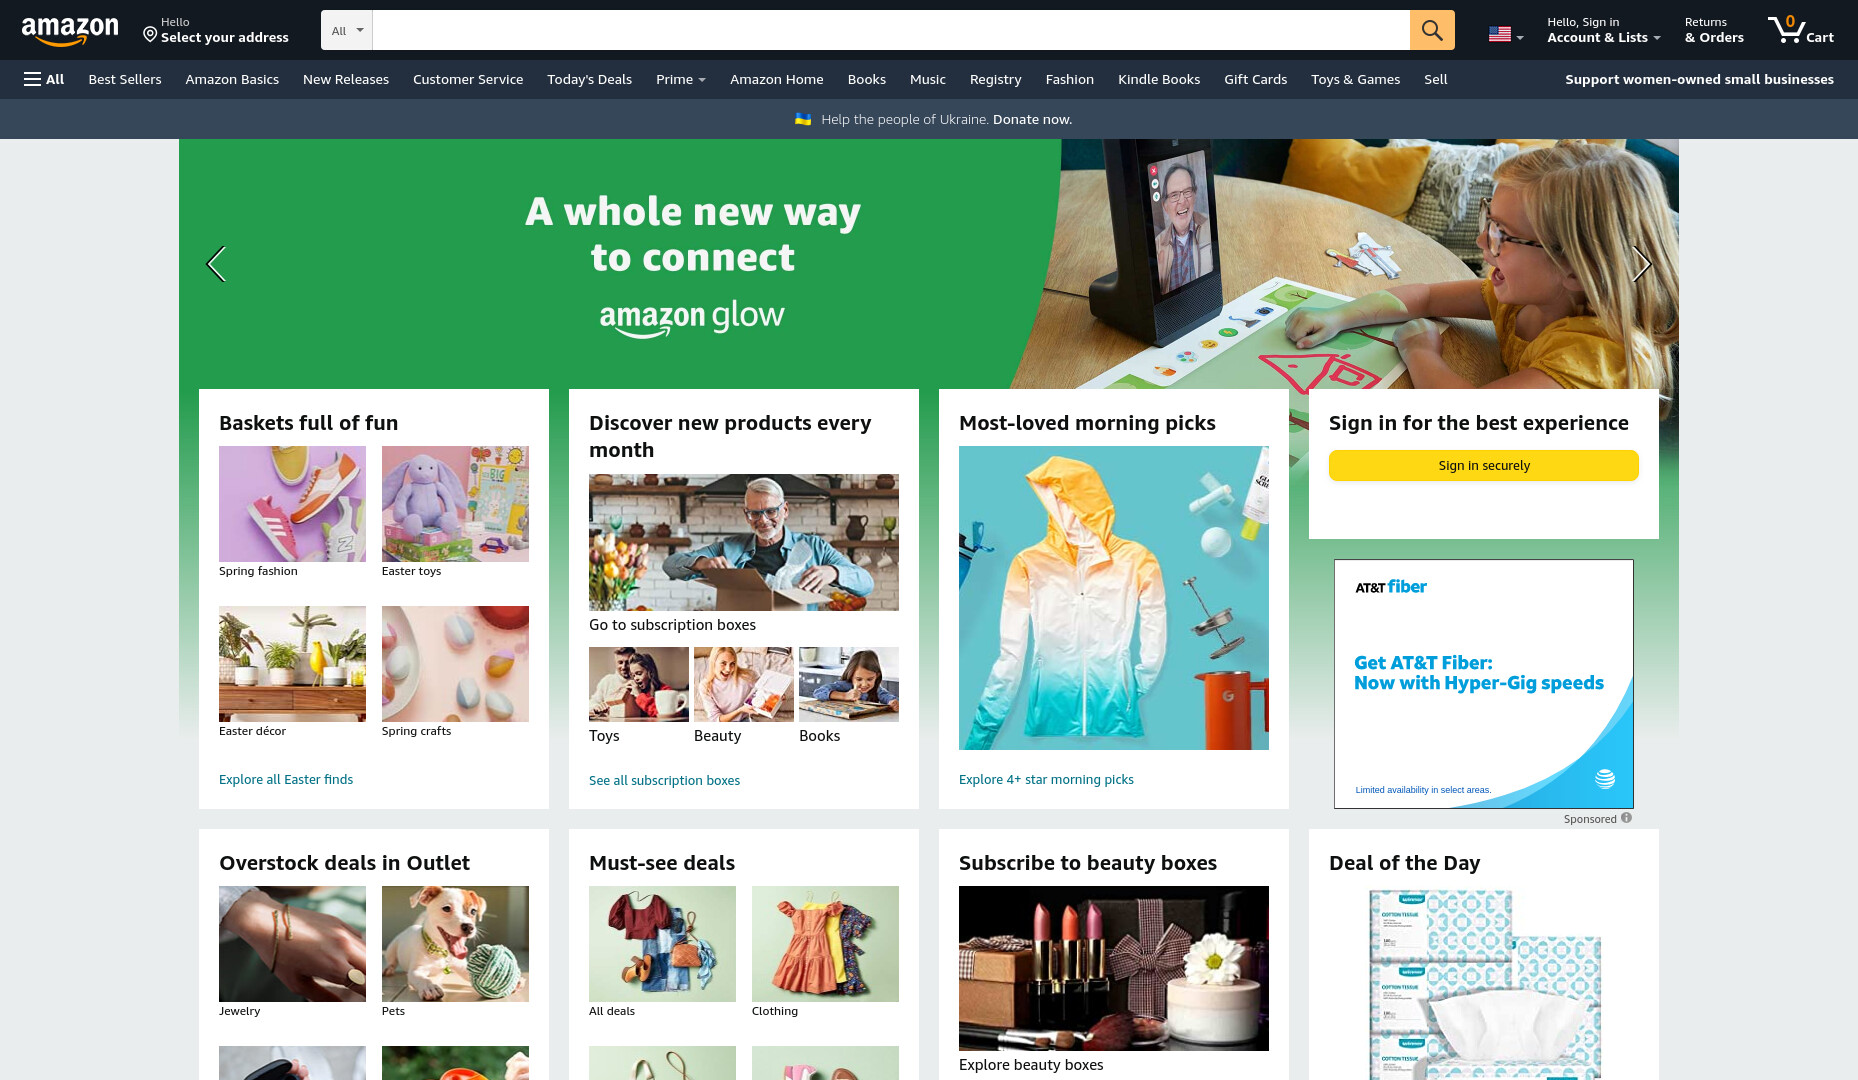Open Gift Cards

click(x=1256, y=79)
